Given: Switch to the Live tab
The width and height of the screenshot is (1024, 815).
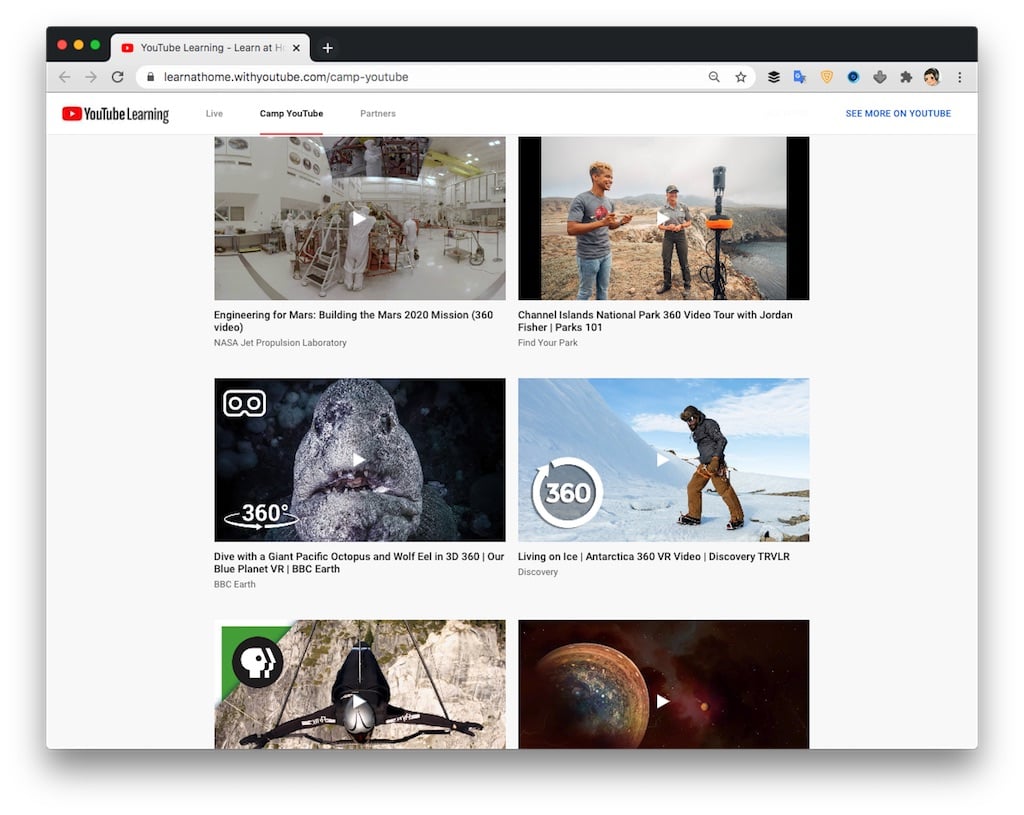Looking at the screenshot, I should pyautogui.click(x=214, y=114).
